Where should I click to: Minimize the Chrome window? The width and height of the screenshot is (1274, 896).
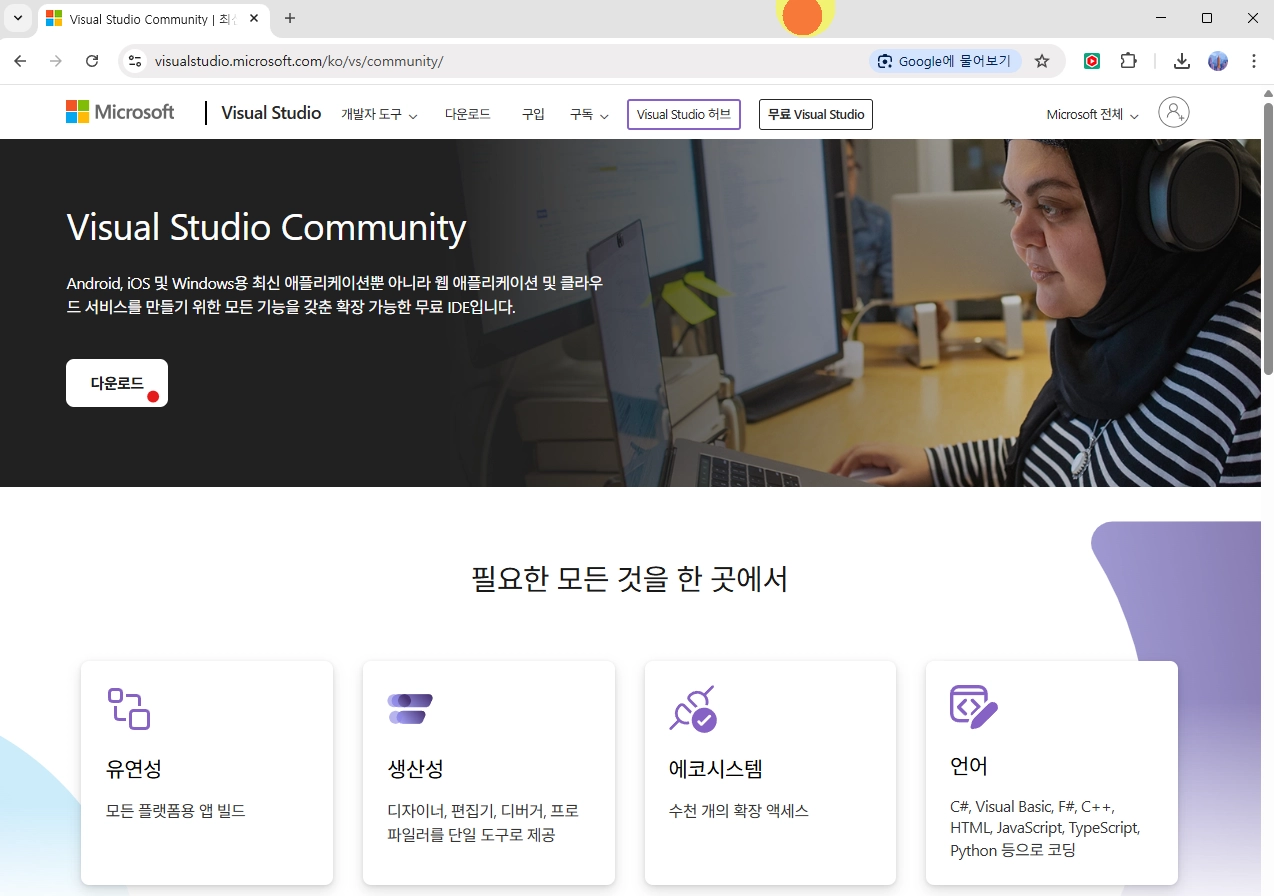tap(1160, 18)
